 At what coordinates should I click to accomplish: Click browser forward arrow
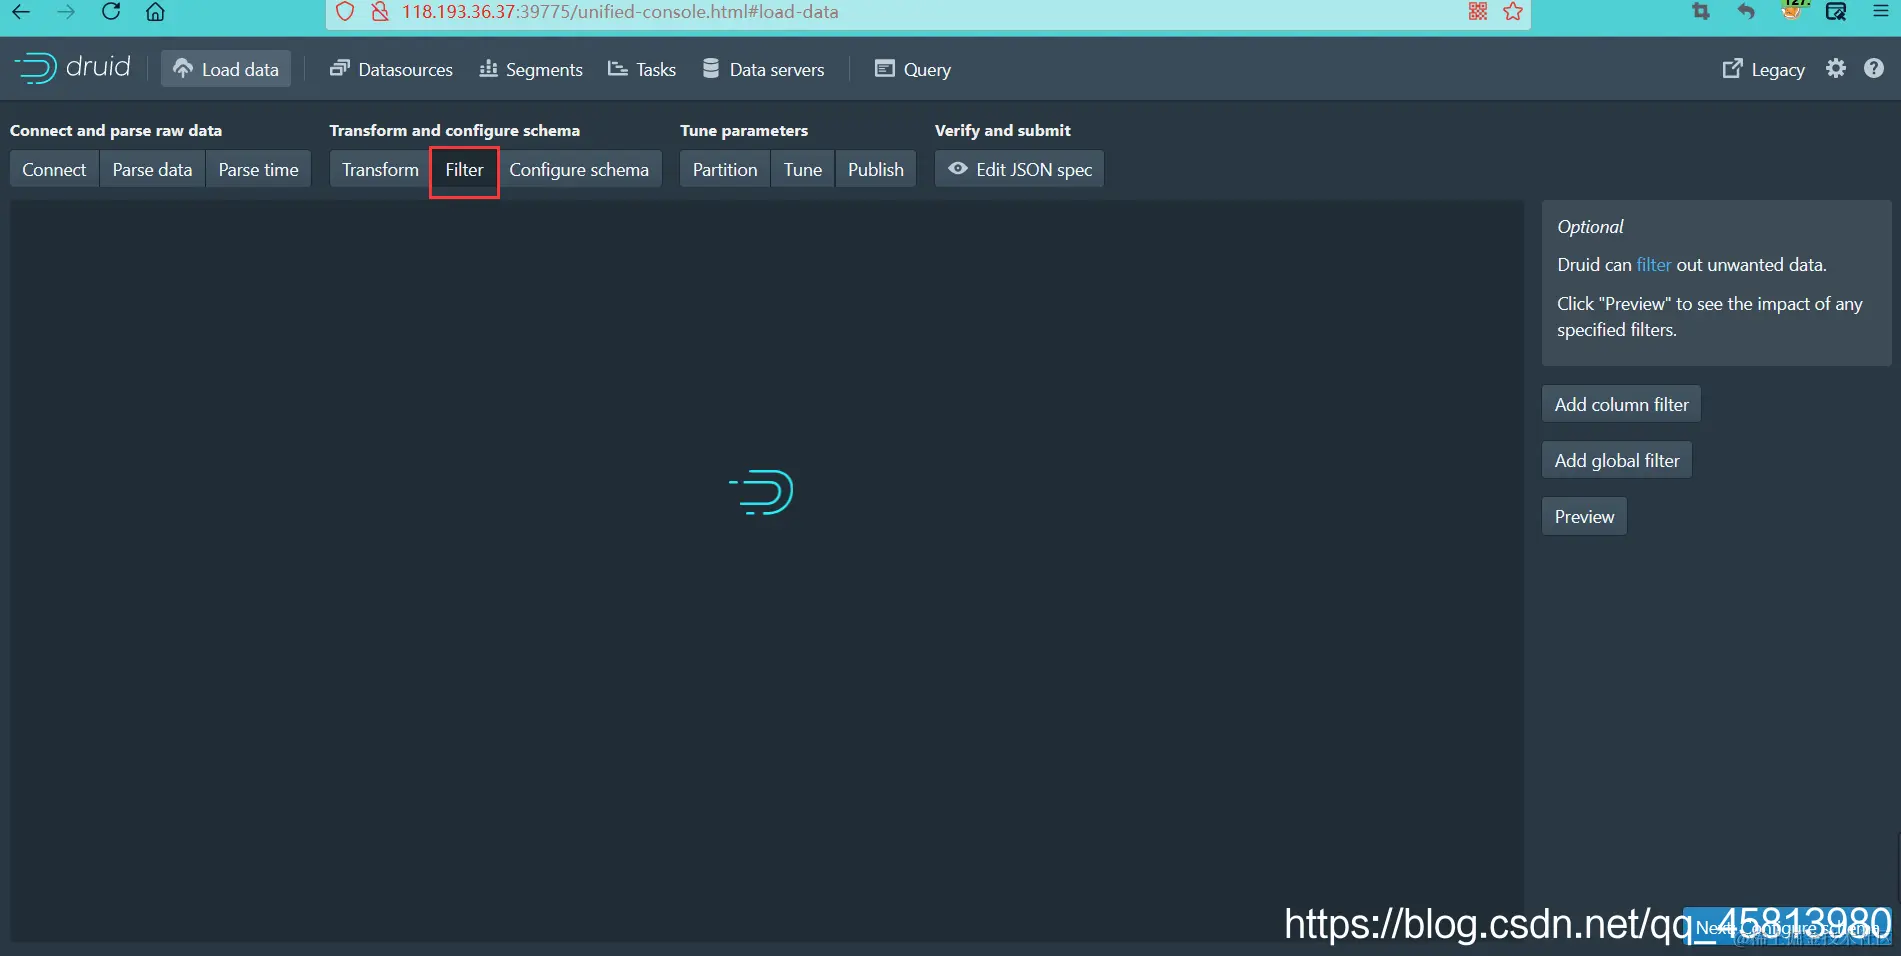point(66,12)
